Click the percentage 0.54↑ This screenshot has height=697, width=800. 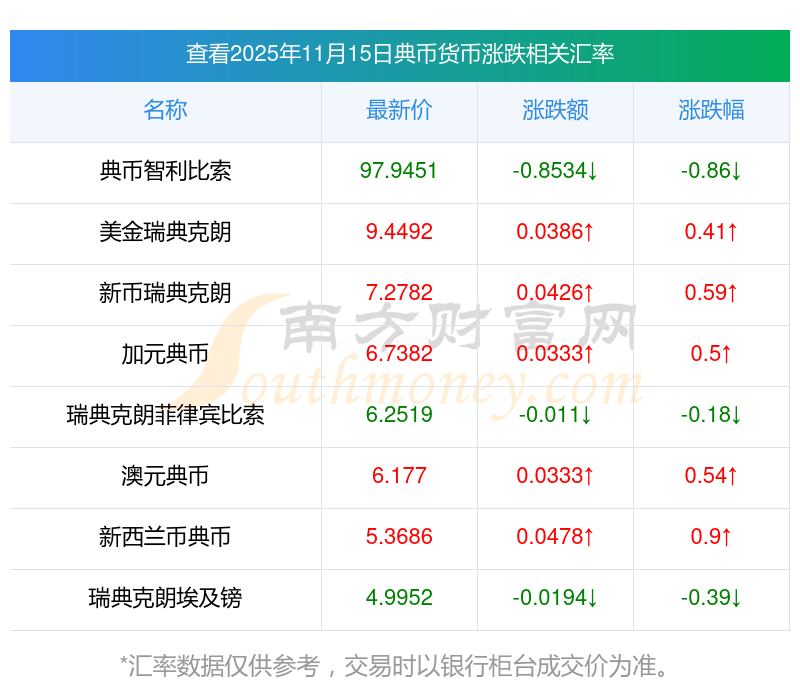coord(711,476)
